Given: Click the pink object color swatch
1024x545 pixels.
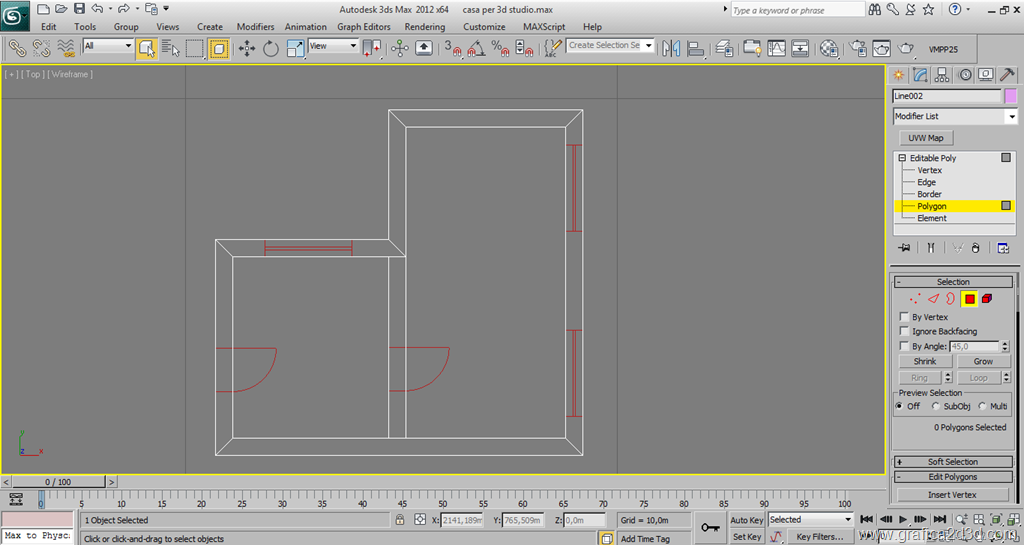Looking at the screenshot, I should [x=1010, y=96].
